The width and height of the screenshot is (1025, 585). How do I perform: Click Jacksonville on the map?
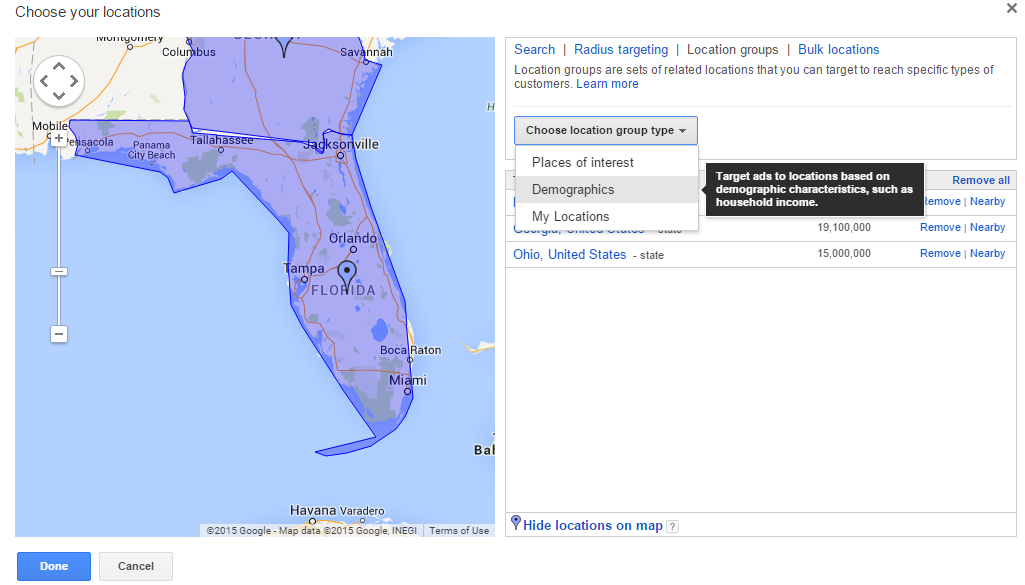[x=341, y=144]
